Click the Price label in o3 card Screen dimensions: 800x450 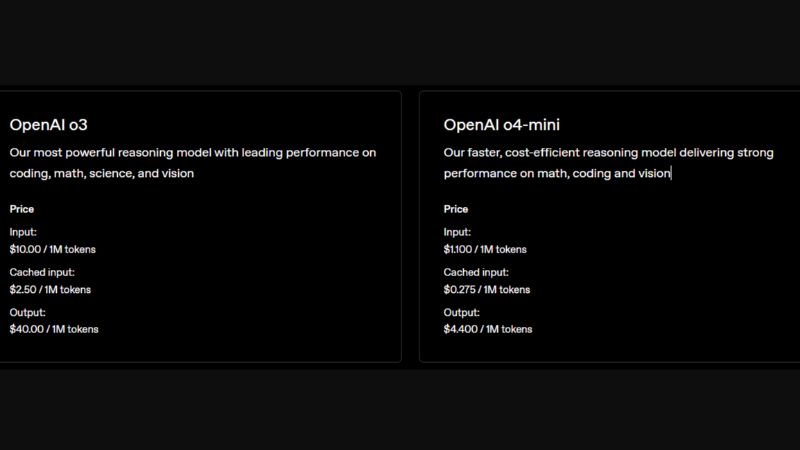click(x=22, y=209)
